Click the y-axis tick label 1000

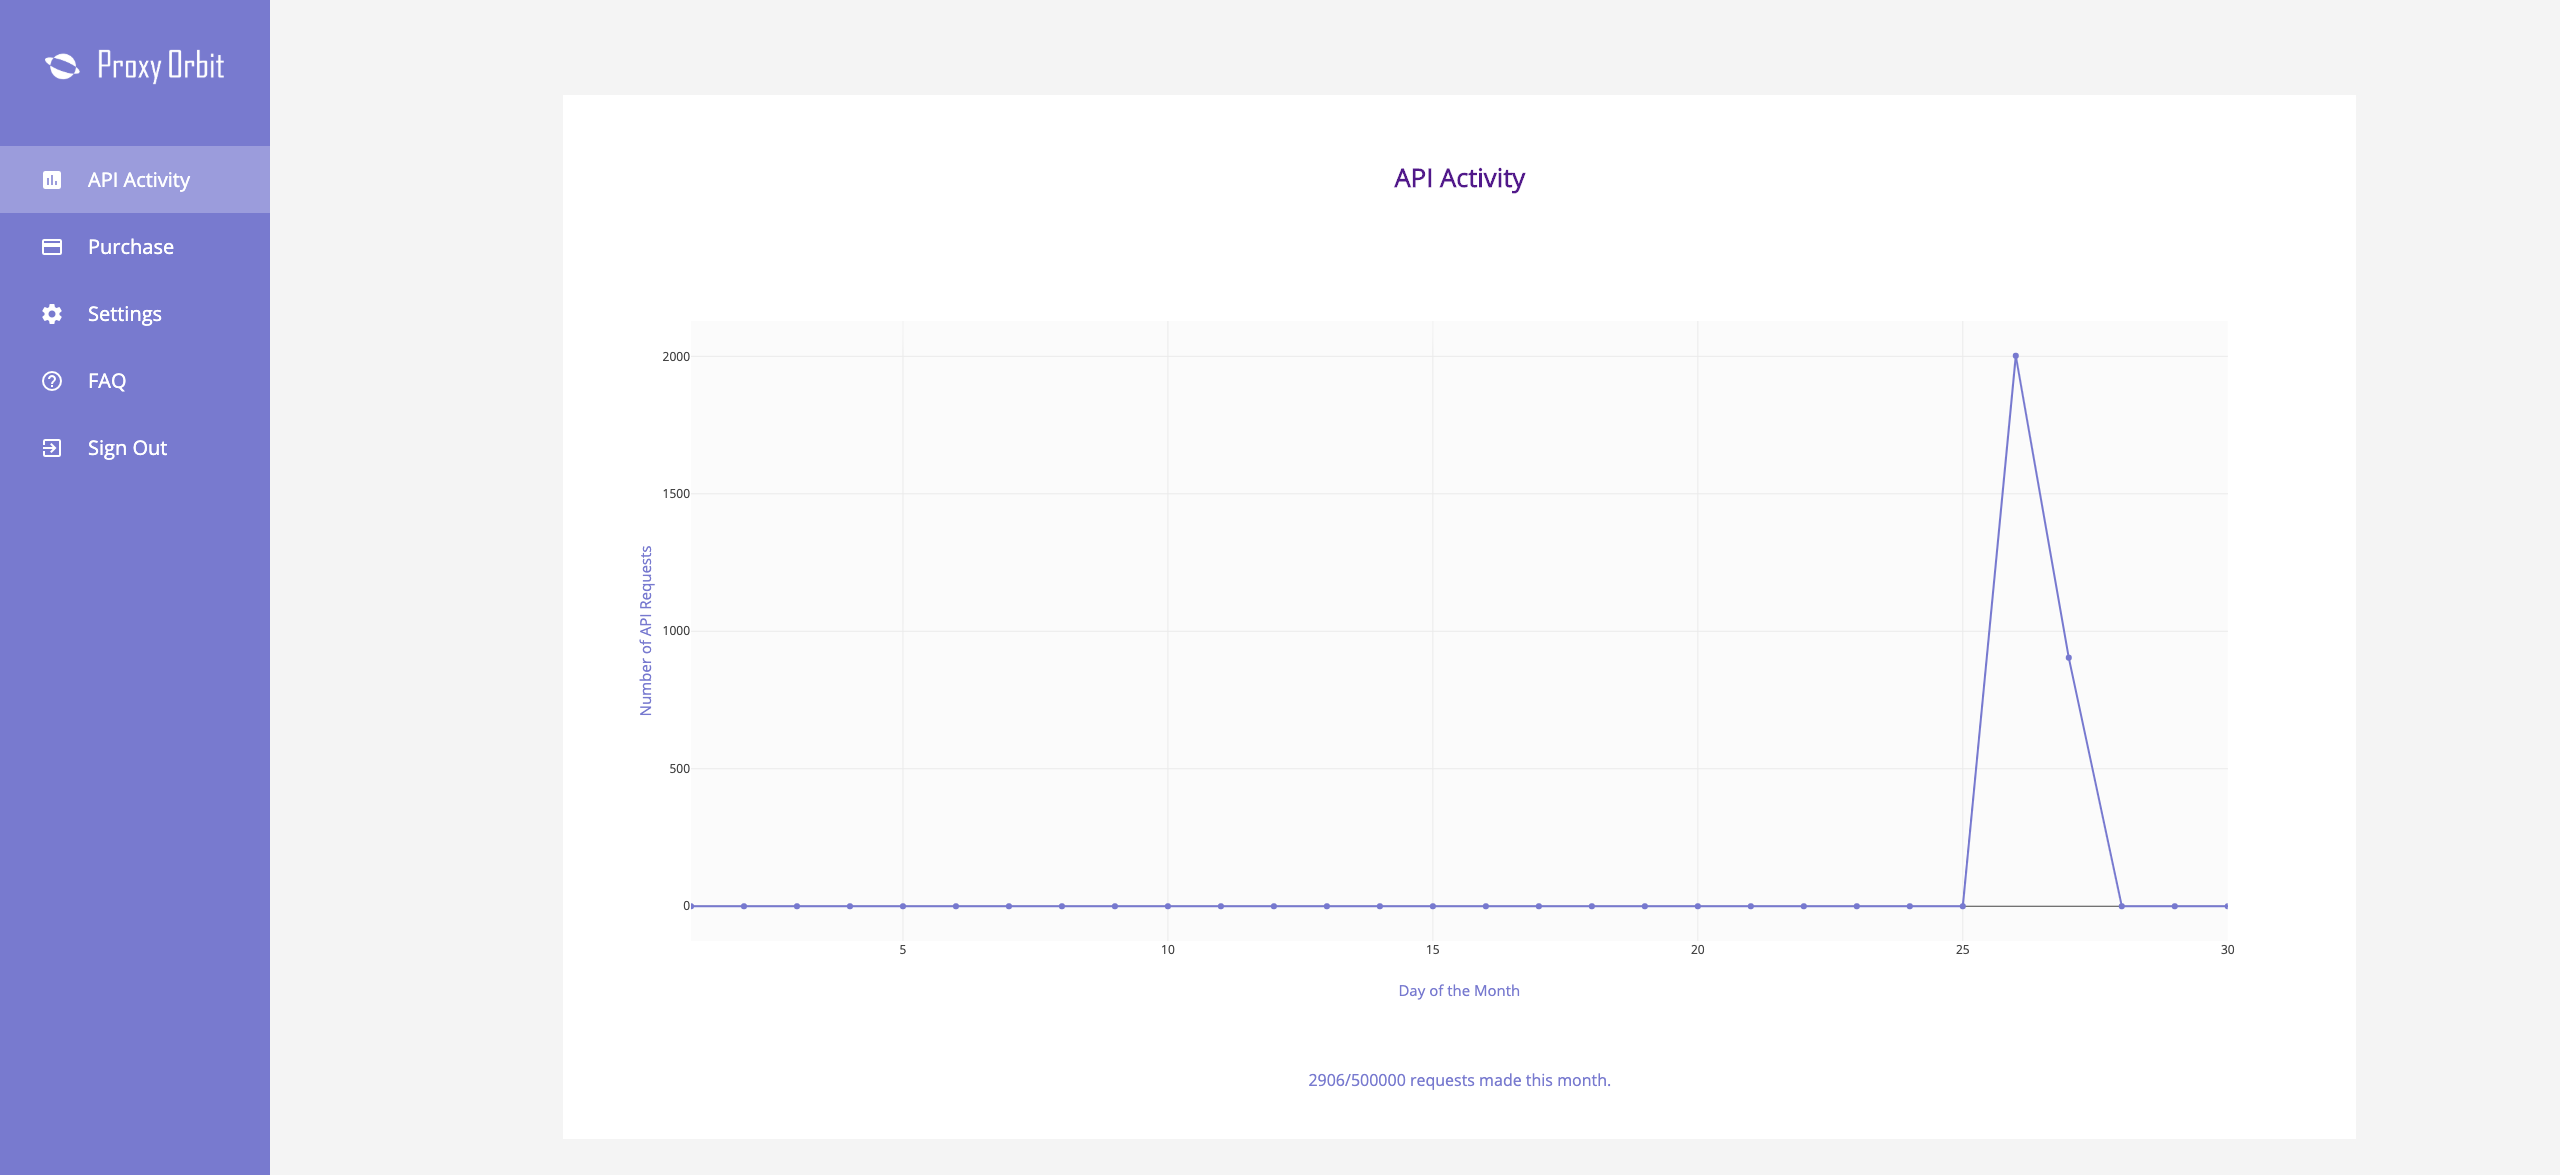tap(676, 631)
